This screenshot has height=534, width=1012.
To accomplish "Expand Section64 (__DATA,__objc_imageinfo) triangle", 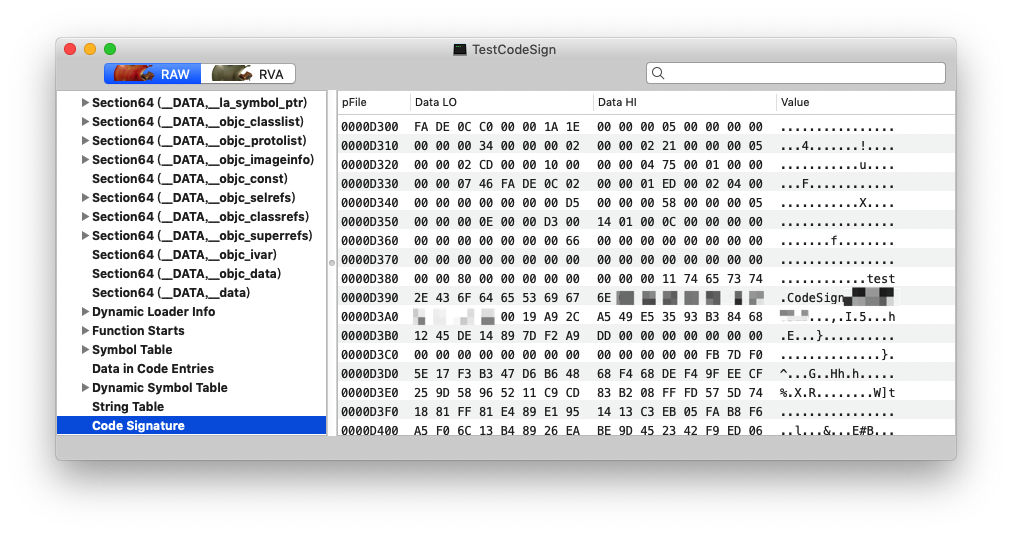I will tap(85, 159).
